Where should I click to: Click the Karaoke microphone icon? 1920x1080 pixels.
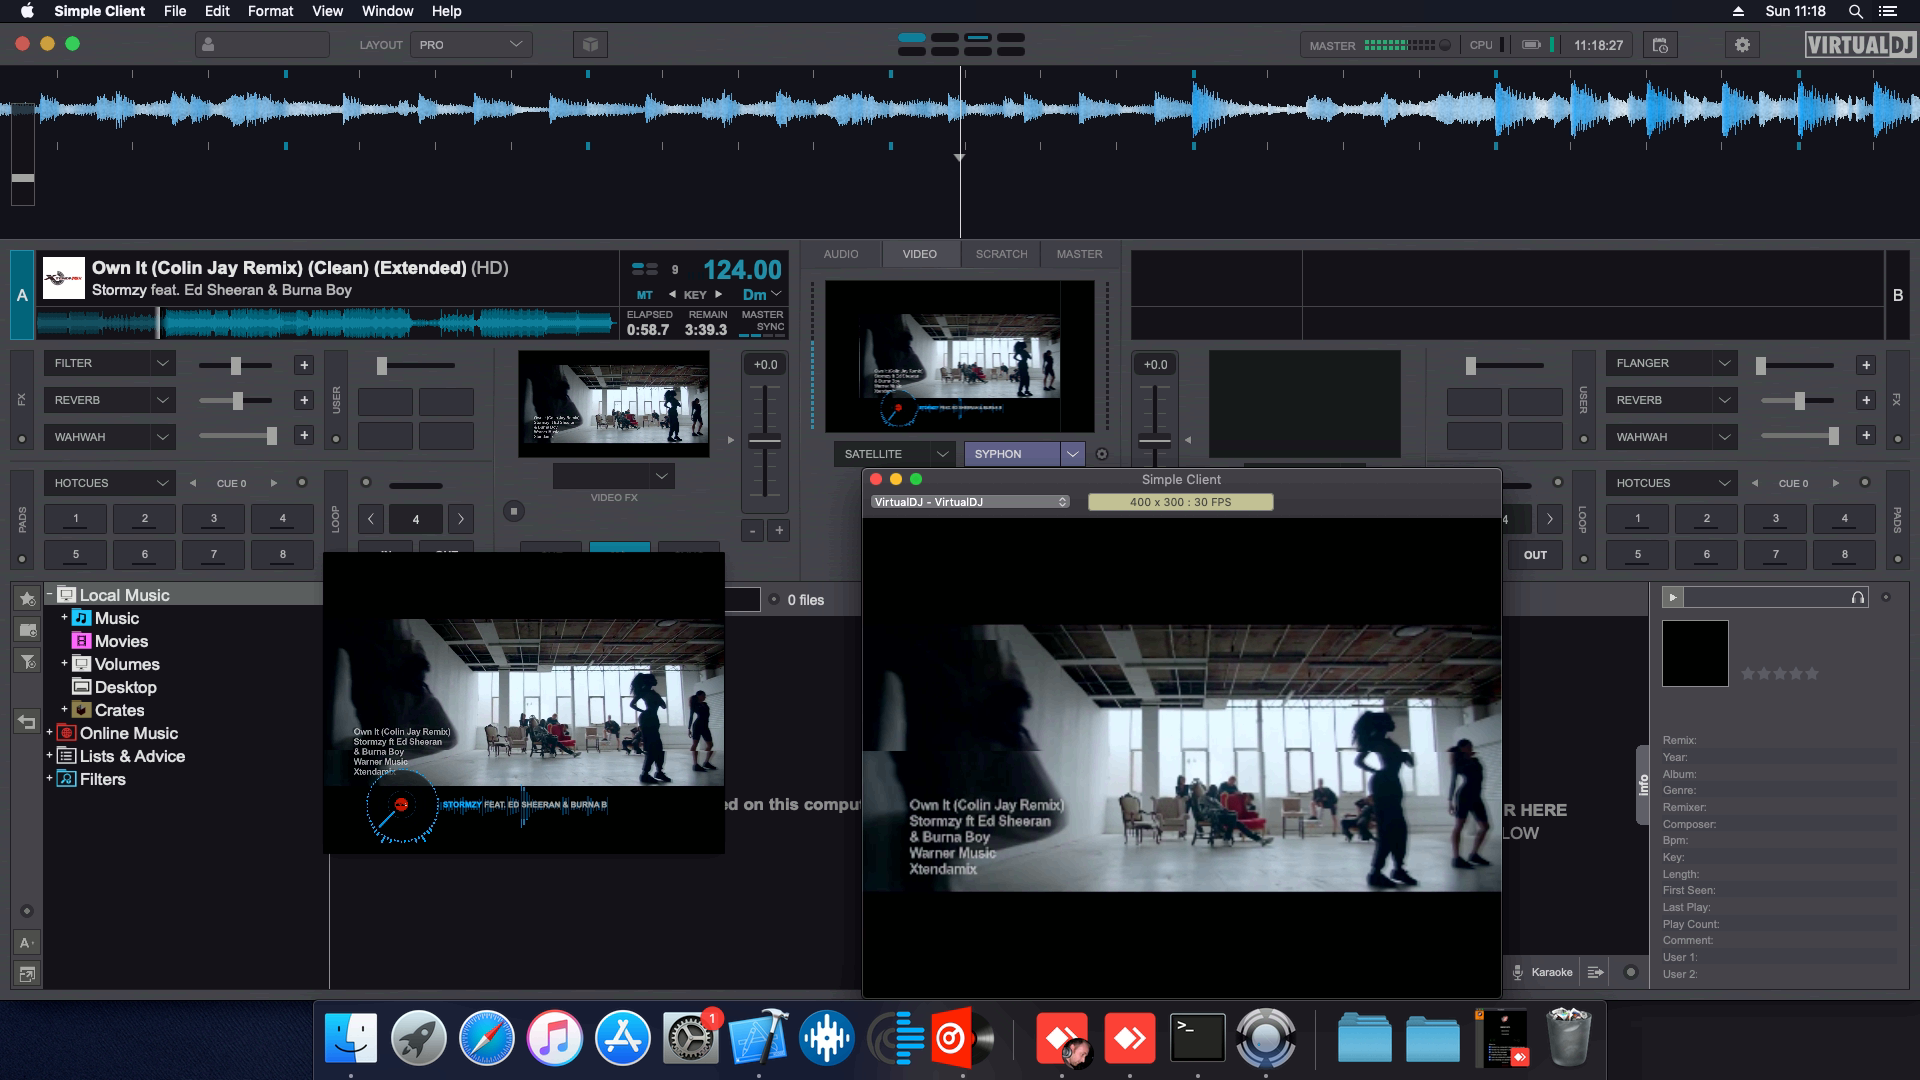pyautogui.click(x=1517, y=972)
